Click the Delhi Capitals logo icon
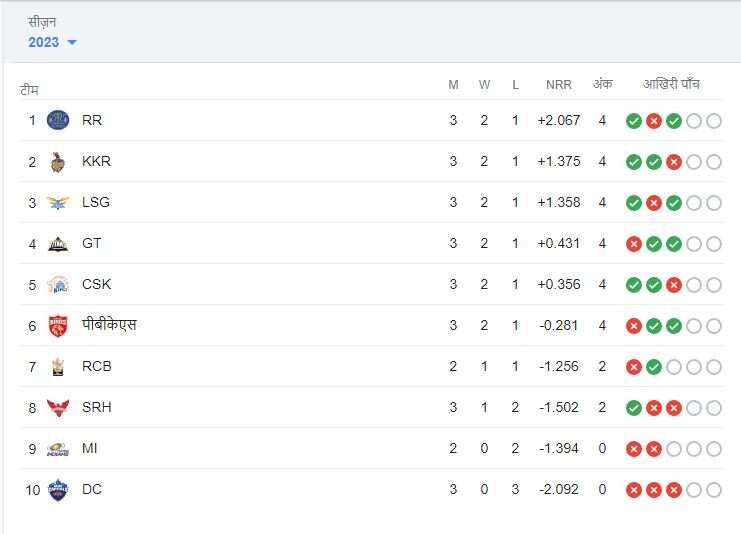Image resolution: width=741 pixels, height=534 pixels. pyautogui.click(x=58, y=490)
